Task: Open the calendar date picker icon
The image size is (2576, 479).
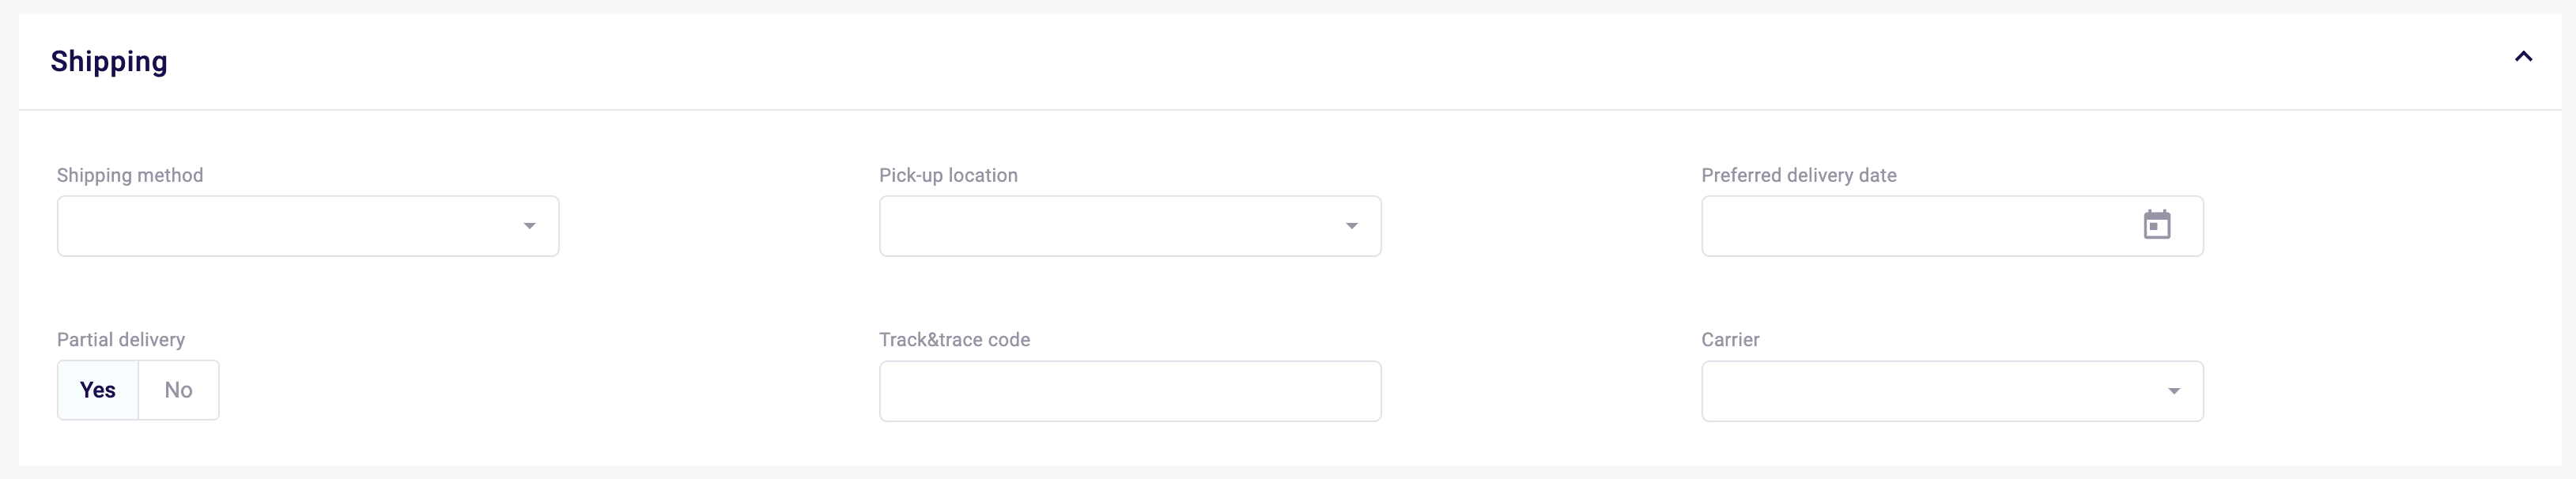Action: (x=2156, y=225)
